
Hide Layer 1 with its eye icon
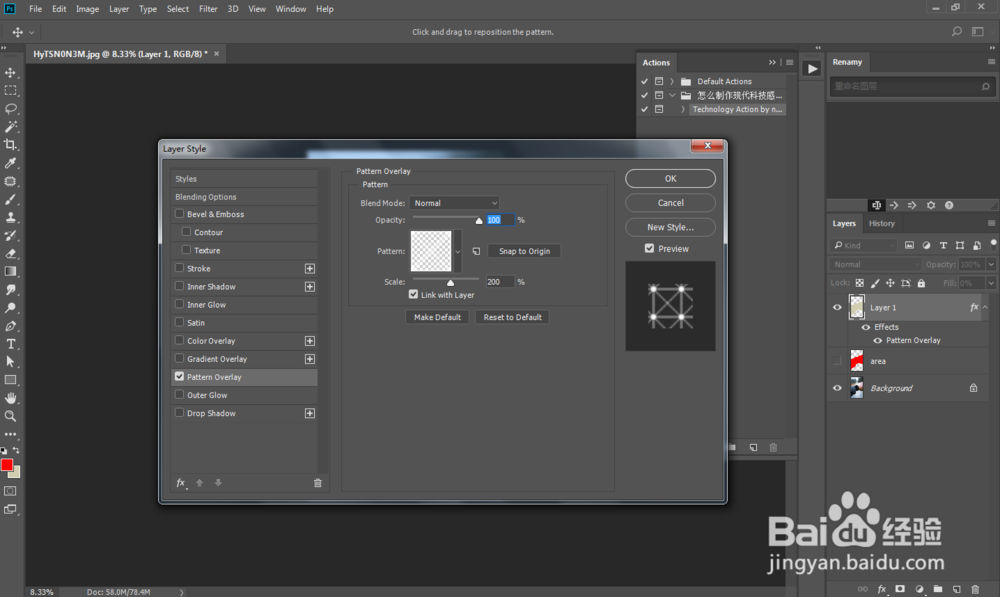click(837, 307)
